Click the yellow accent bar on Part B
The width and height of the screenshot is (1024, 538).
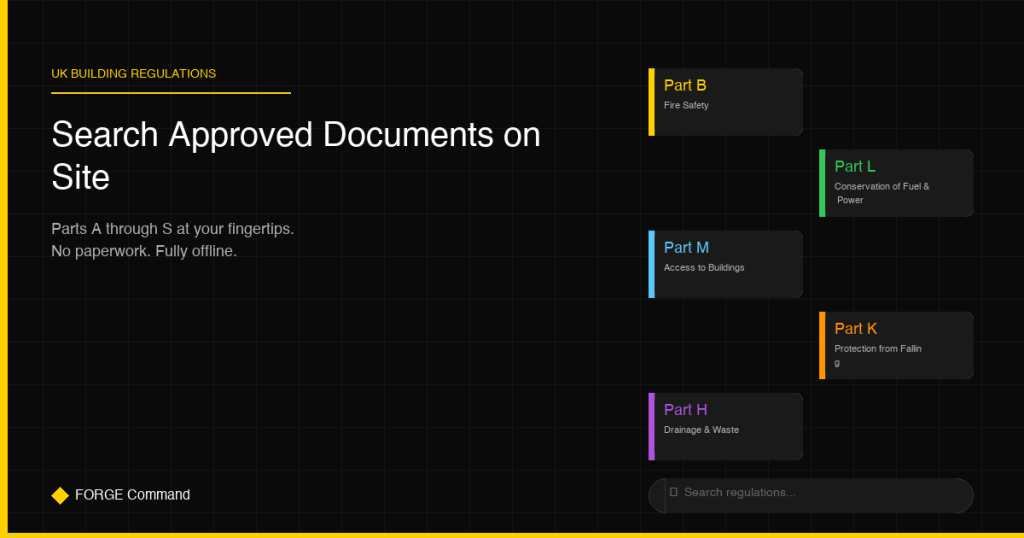pos(652,102)
